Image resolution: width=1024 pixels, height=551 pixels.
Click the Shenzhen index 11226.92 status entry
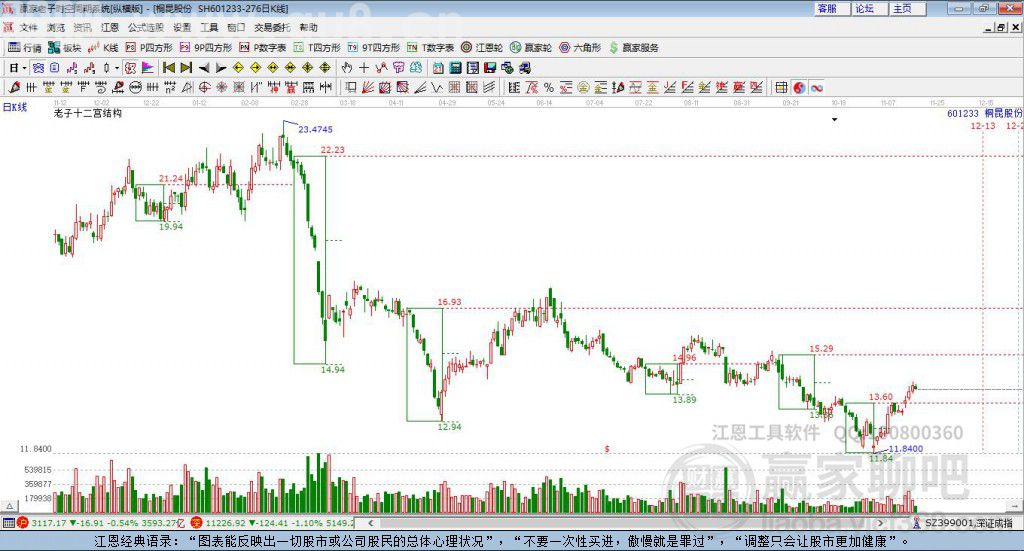click(x=274, y=523)
